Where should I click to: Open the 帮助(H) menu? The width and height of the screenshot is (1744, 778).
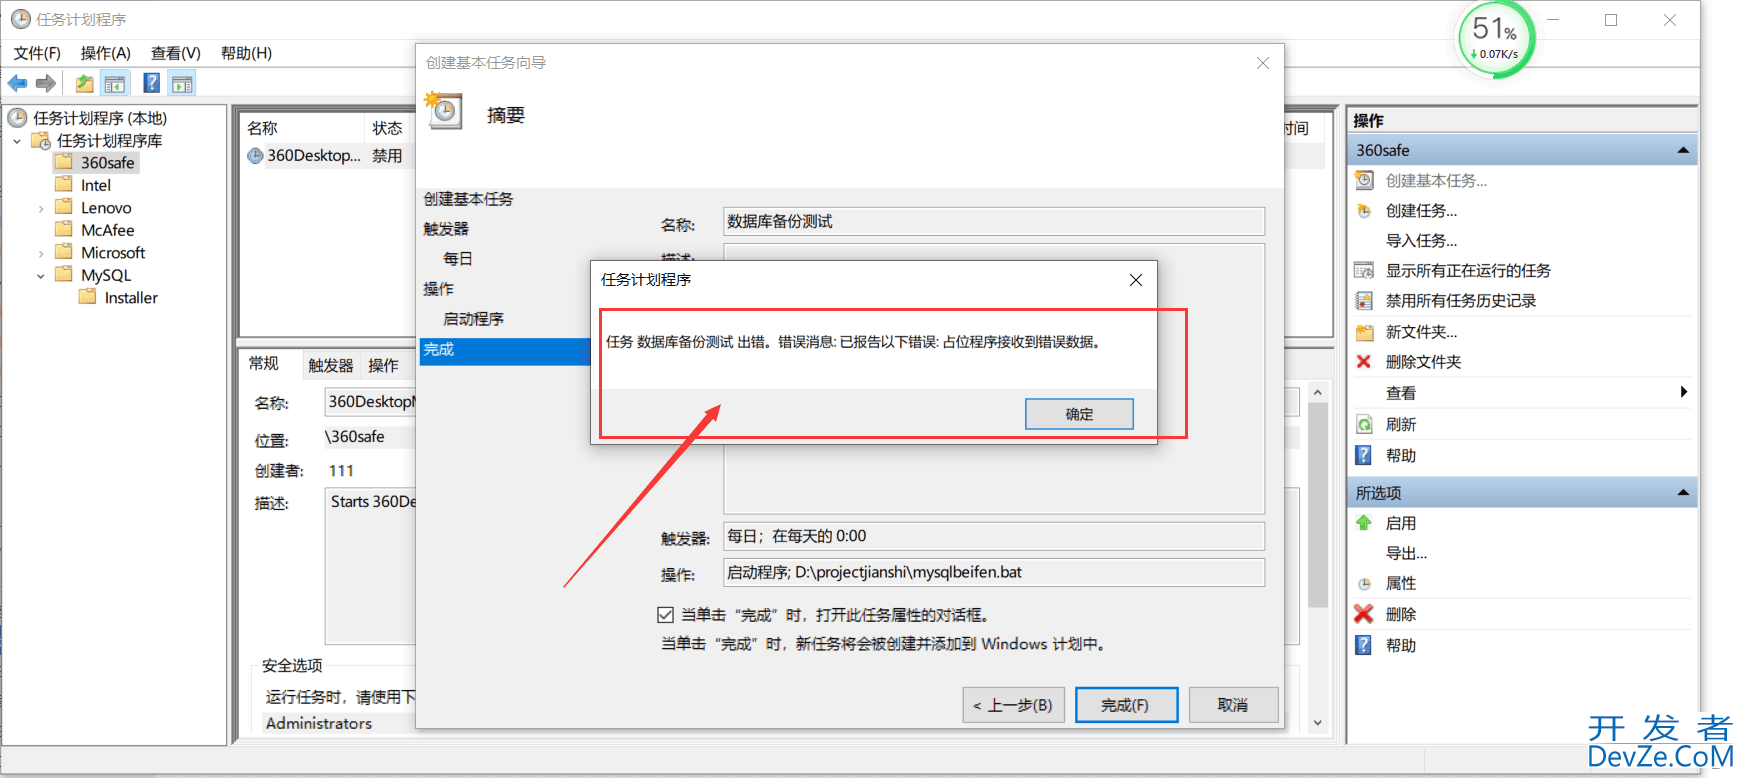tap(246, 53)
